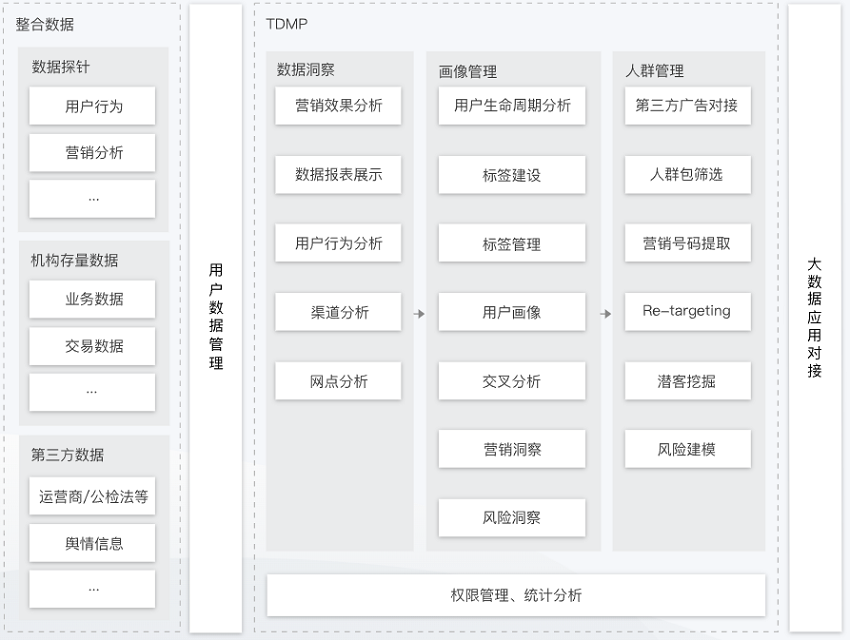The height and width of the screenshot is (640, 850).
Task: Click the 人群包筛选 box
Action: (687, 174)
